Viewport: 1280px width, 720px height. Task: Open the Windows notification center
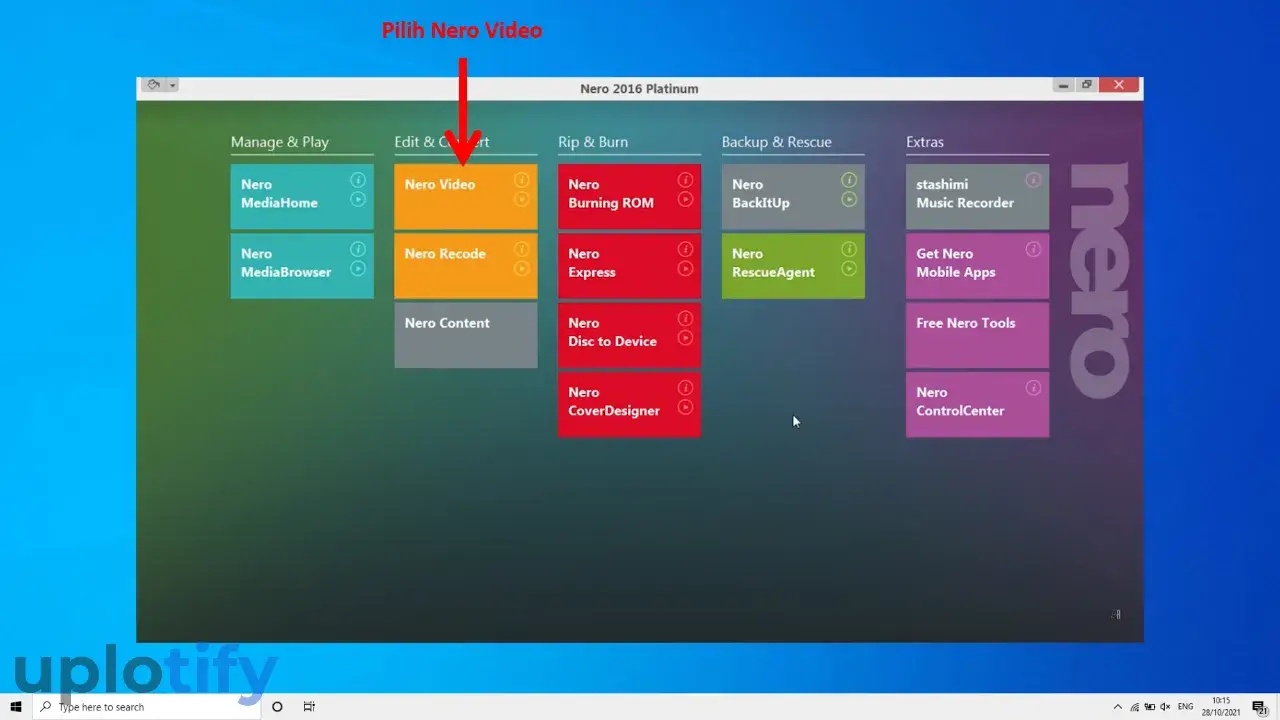1261,707
